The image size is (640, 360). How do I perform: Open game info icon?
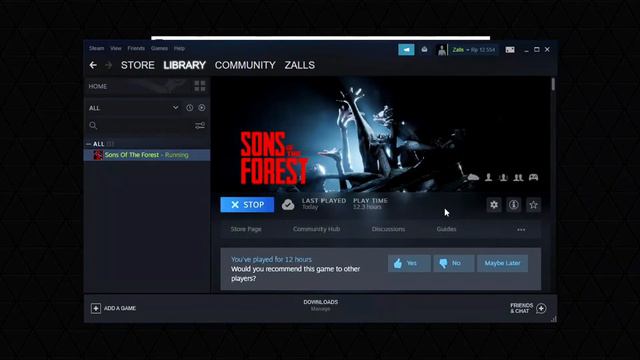(x=513, y=204)
